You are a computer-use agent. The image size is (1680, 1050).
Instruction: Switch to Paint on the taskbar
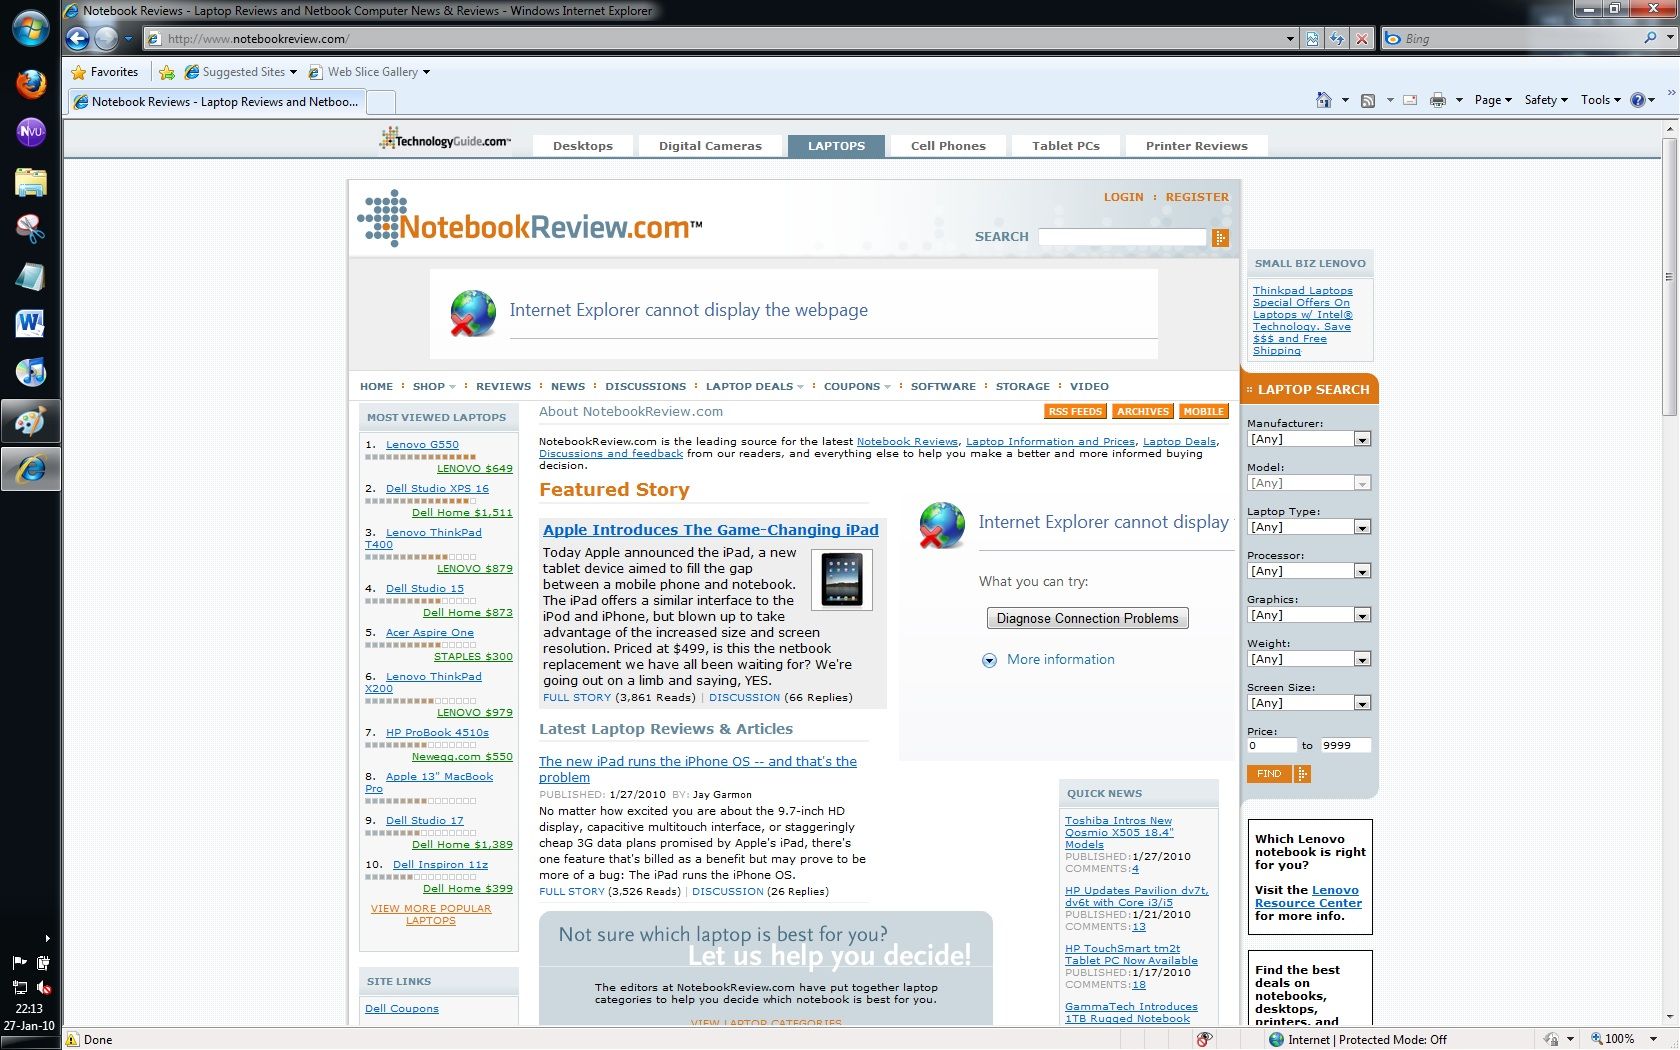pyautogui.click(x=30, y=421)
